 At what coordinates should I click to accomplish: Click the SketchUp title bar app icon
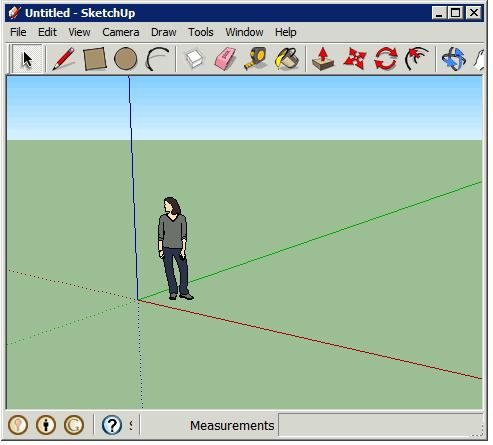[15, 13]
